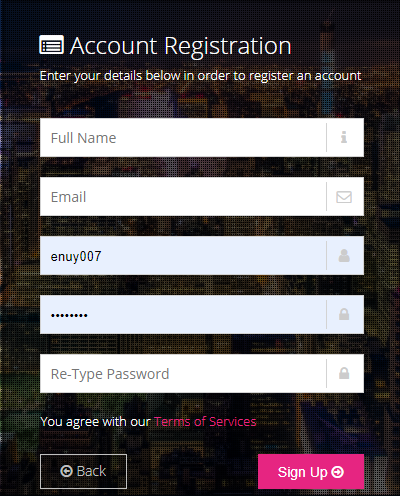This screenshot has height=496, width=400.
Task: Focus the Email input field
Action: point(183,197)
